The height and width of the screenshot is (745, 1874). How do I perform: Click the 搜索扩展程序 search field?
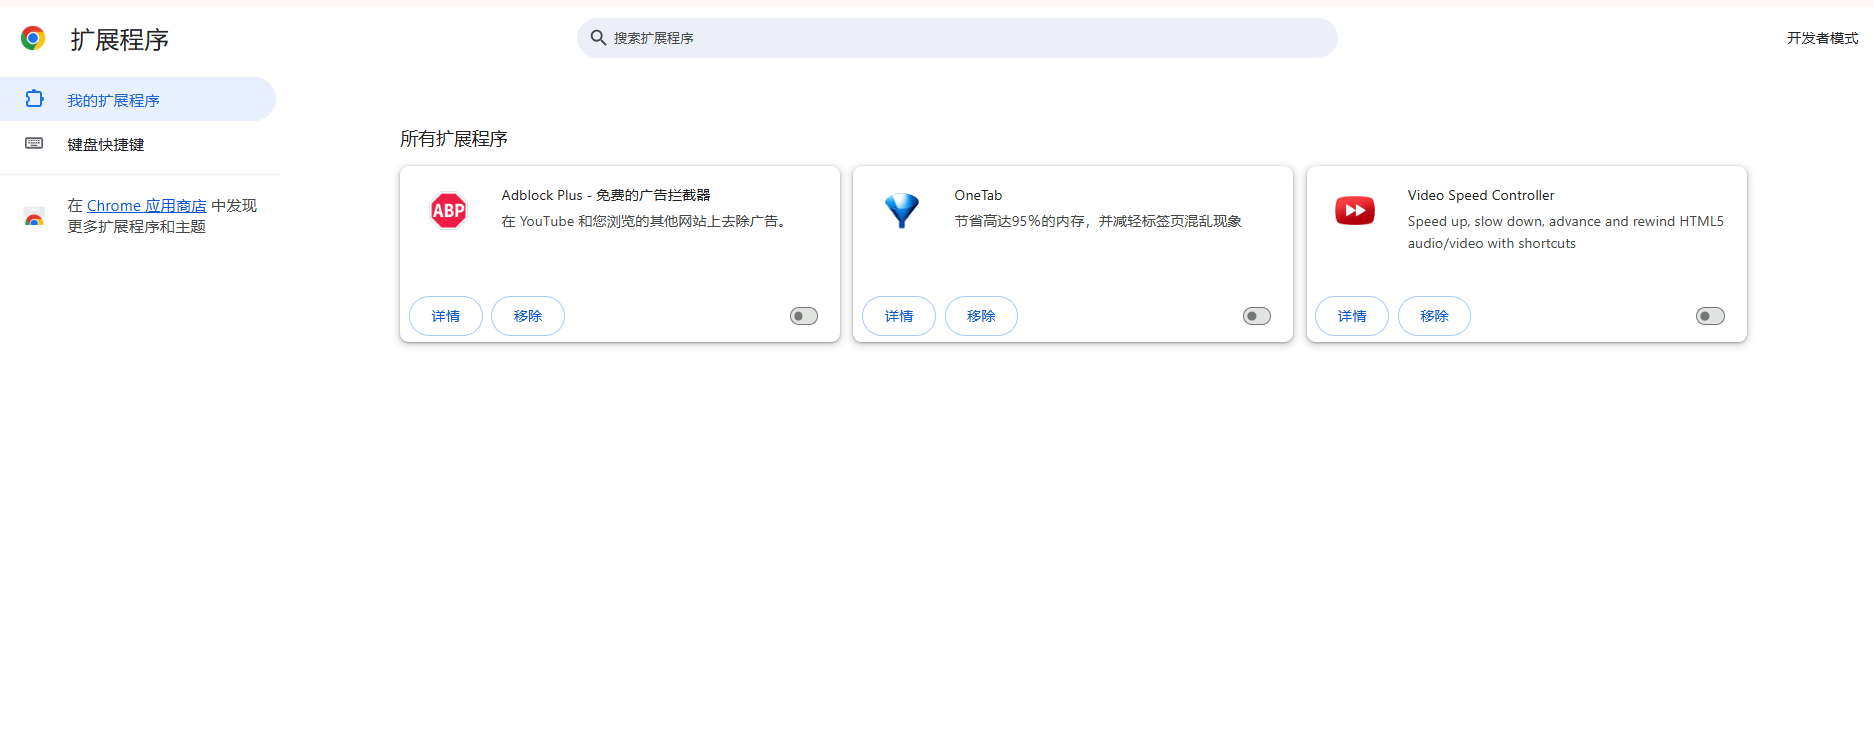click(957, 38)
